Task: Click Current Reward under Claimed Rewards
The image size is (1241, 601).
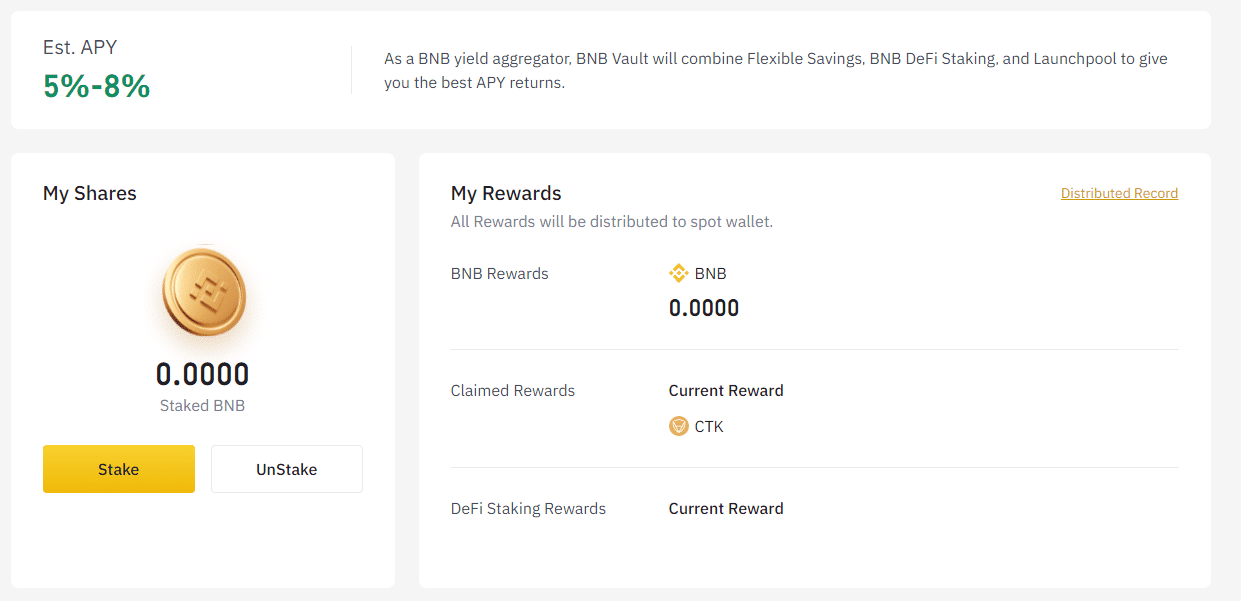Action: click(726, 391)
